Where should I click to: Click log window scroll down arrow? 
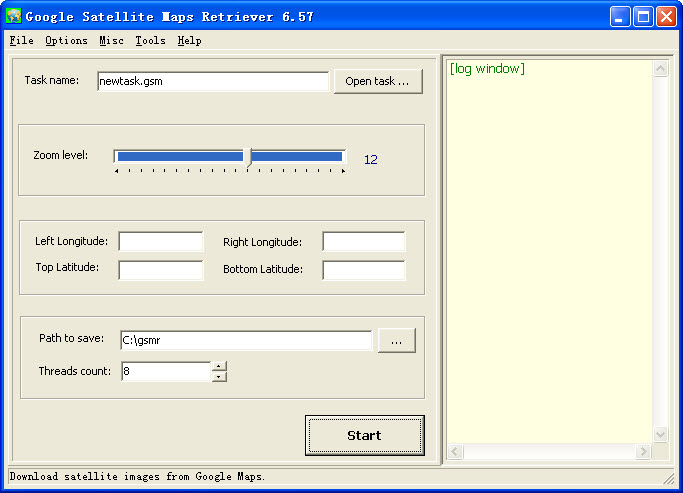click(x=660, y=434)
